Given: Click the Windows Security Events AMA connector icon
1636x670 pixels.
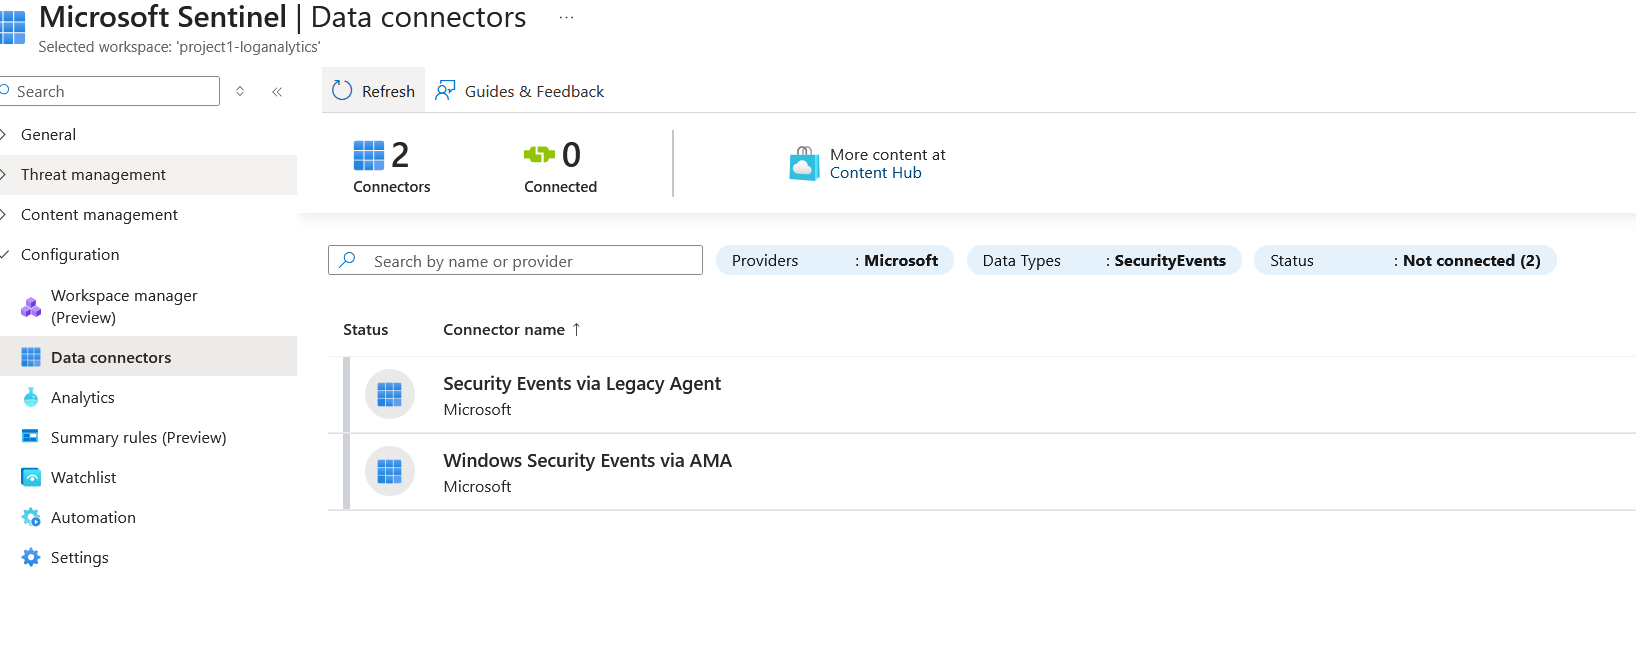Looking at the screenshot, I should point(390,471).
